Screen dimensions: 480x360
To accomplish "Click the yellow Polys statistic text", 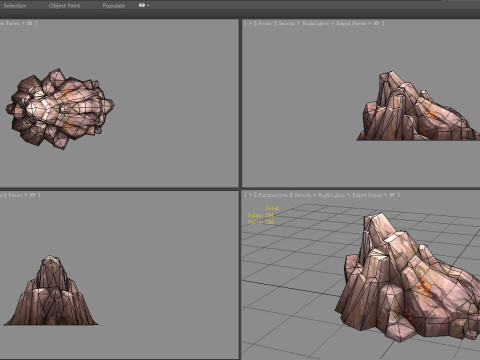I will pos(260,215).
